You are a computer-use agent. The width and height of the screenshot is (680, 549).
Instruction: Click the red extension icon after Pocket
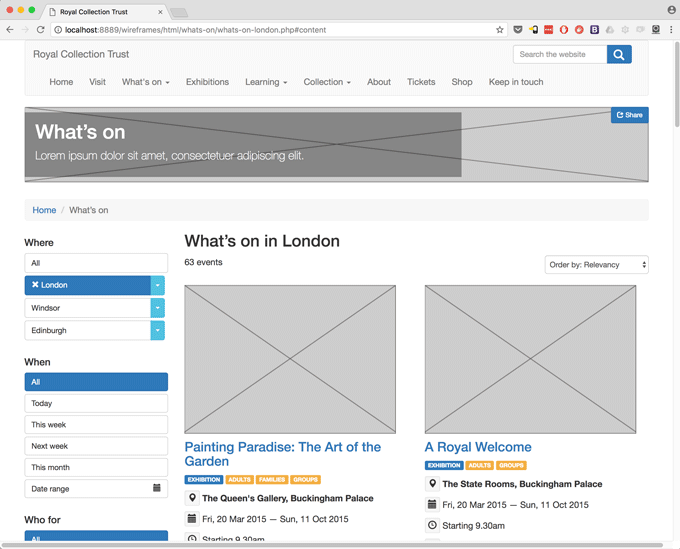(x=549, y=29)
